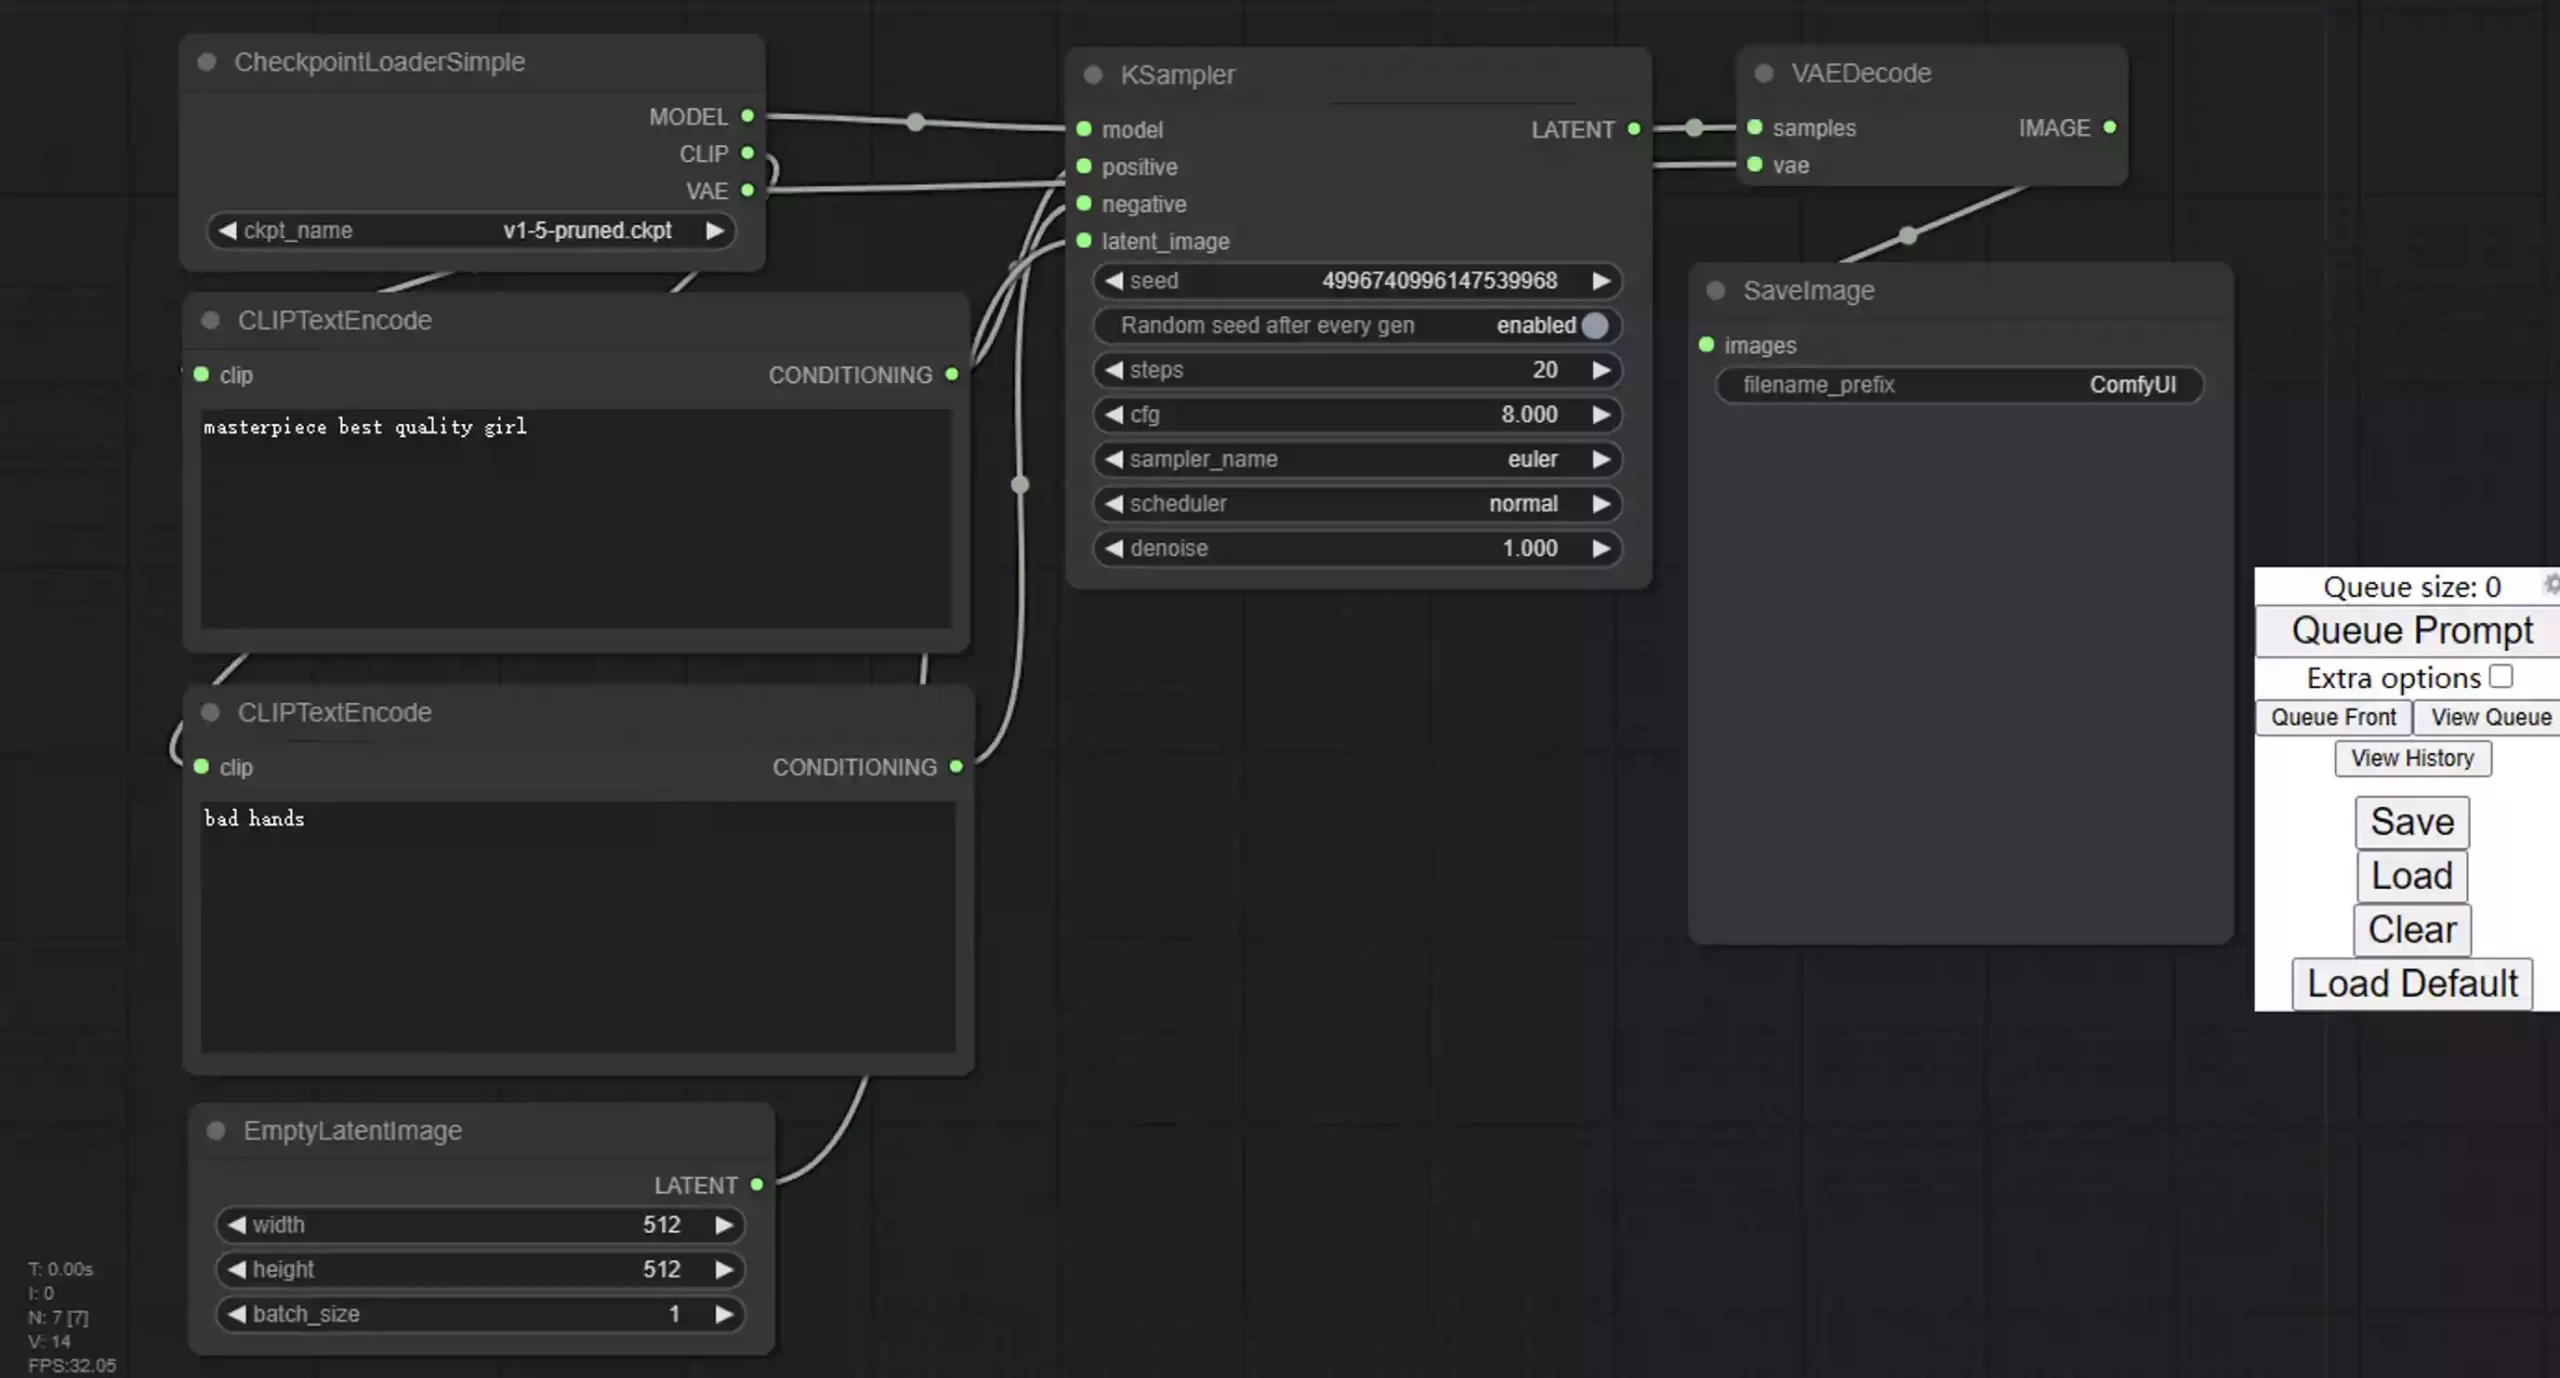Toggle Random seed after every gen

[x=1593, y=324]
